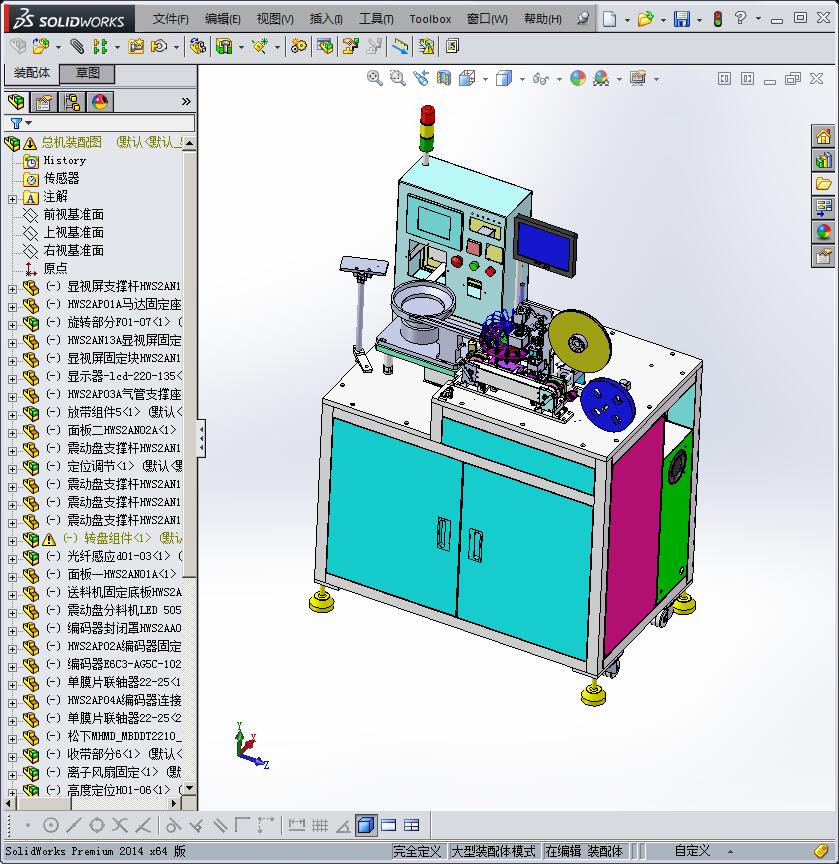
Task: Click the status bar yellow tag icon
Action: 821,851
